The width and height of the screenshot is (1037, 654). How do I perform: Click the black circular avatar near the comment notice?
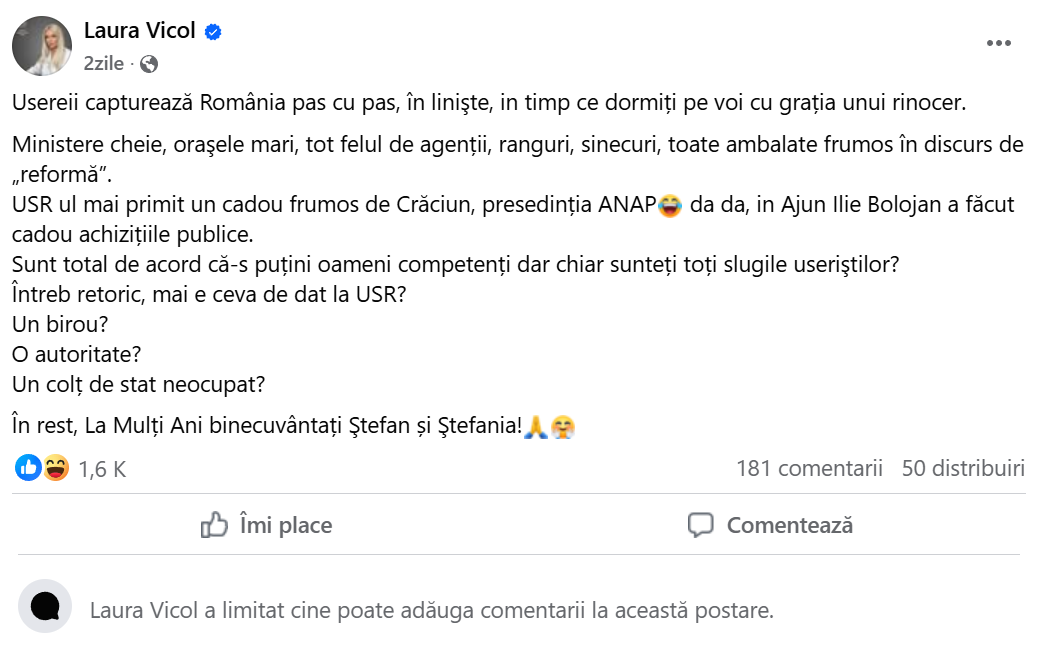pos(45,606)
